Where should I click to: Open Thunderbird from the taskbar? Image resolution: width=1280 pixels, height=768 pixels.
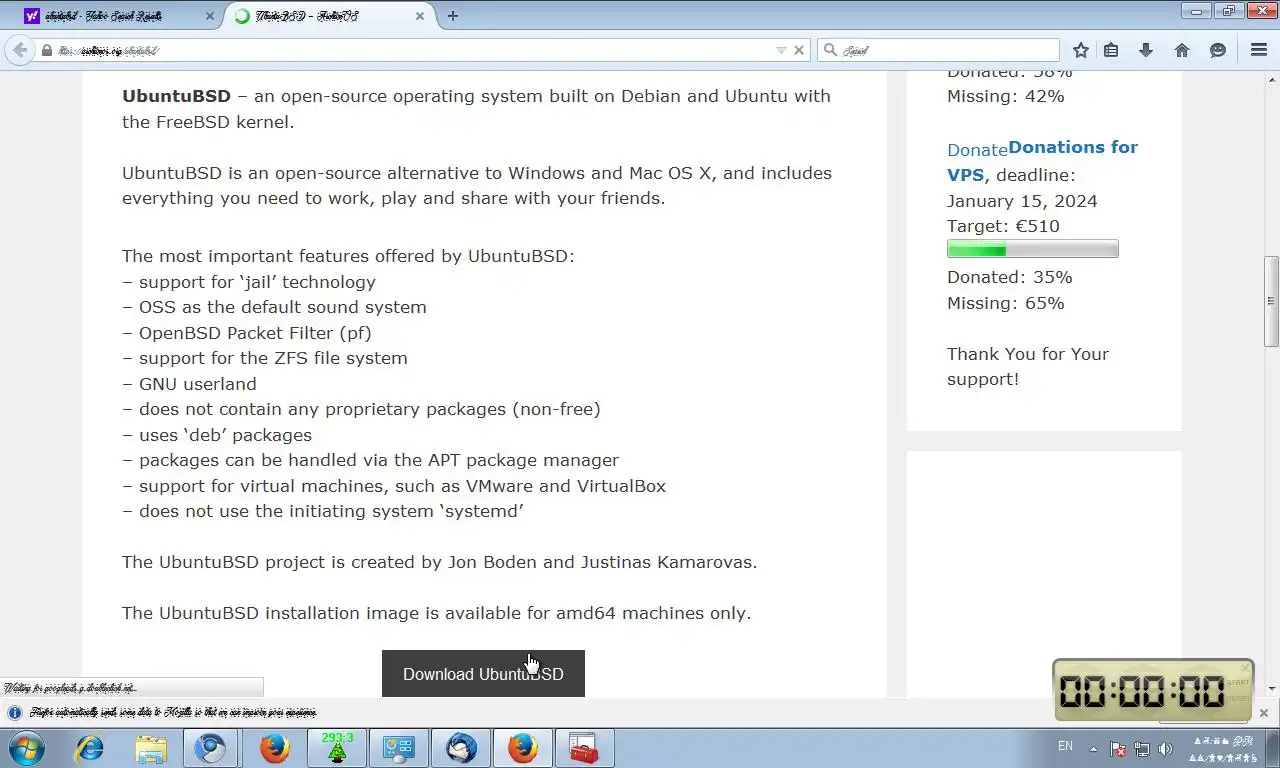461,748
